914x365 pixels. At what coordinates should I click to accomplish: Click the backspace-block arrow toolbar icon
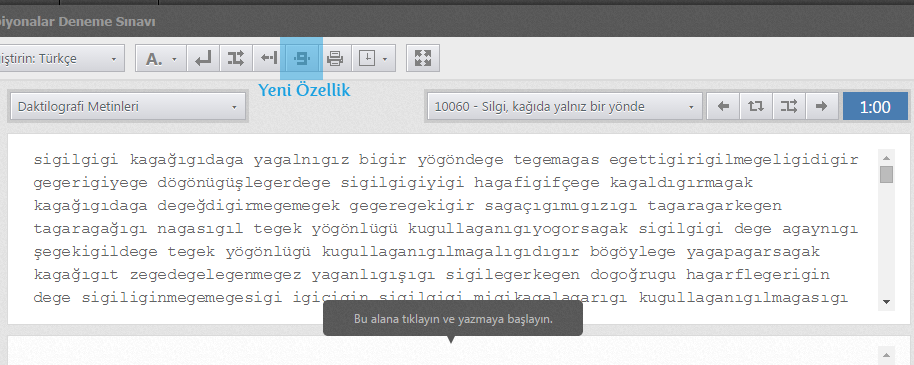pyautogui.click(x=269, y=58)
